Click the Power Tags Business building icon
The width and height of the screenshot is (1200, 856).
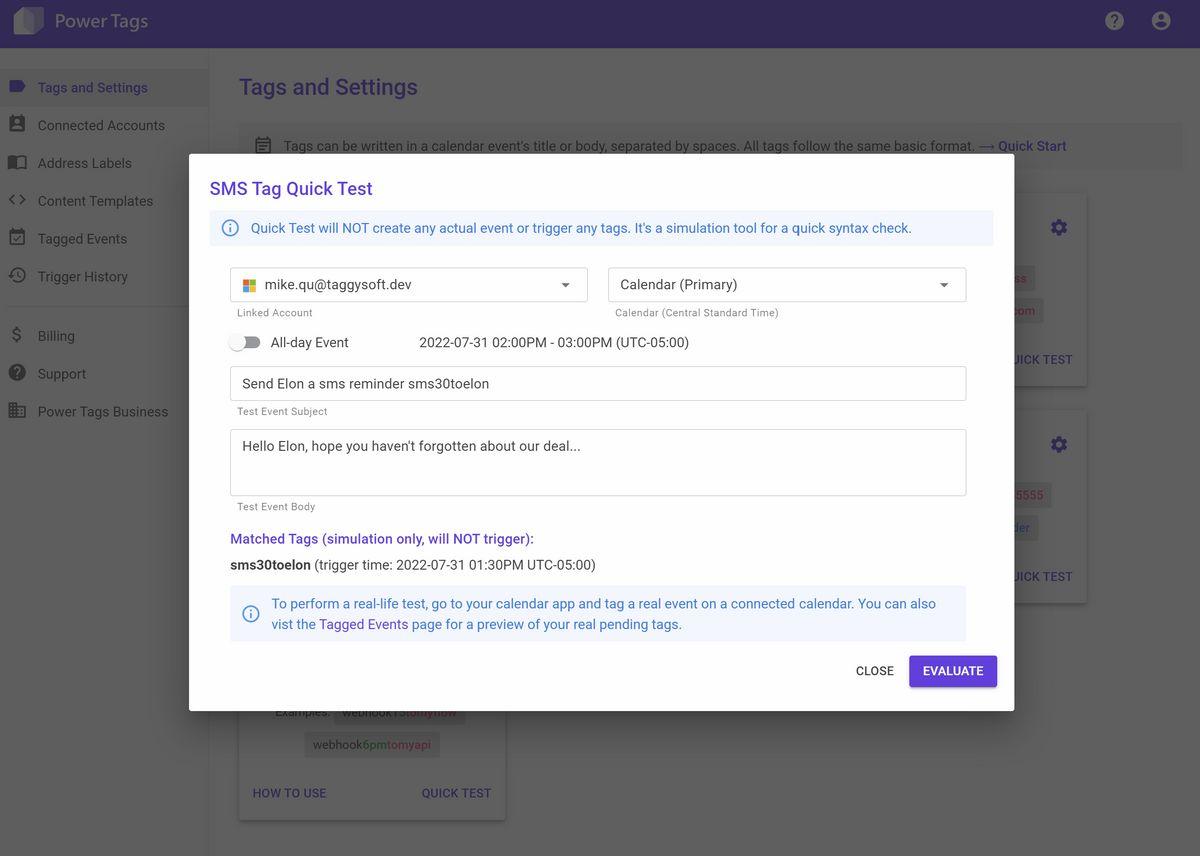(17, 410)
